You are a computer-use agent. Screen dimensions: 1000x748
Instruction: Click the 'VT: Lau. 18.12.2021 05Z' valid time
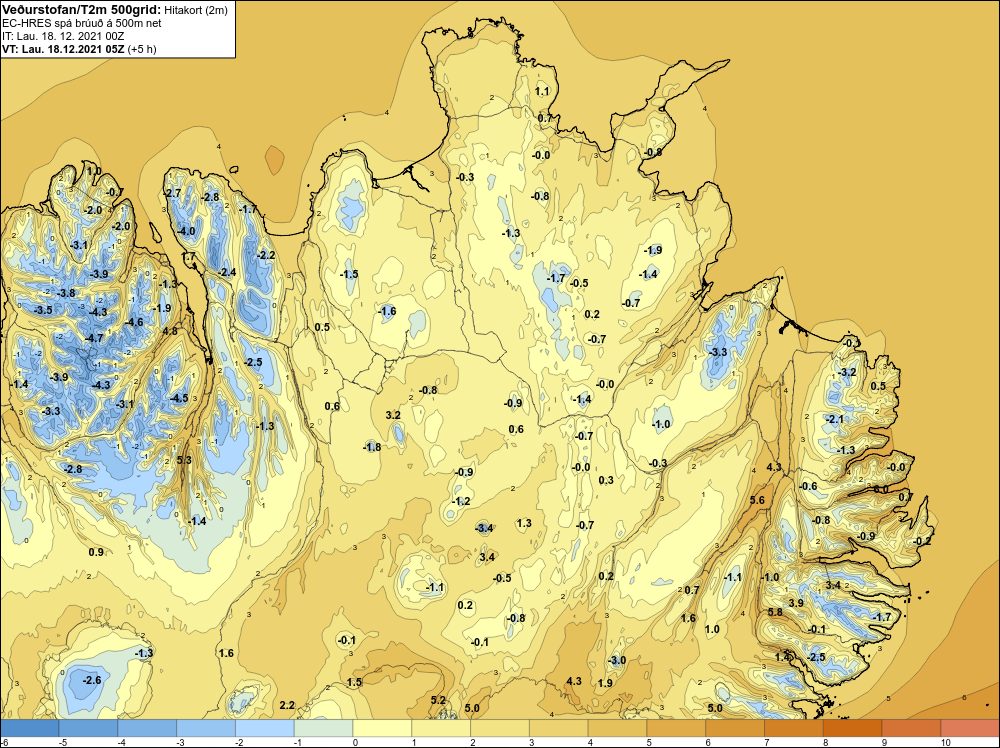click(x=63, y=49)
